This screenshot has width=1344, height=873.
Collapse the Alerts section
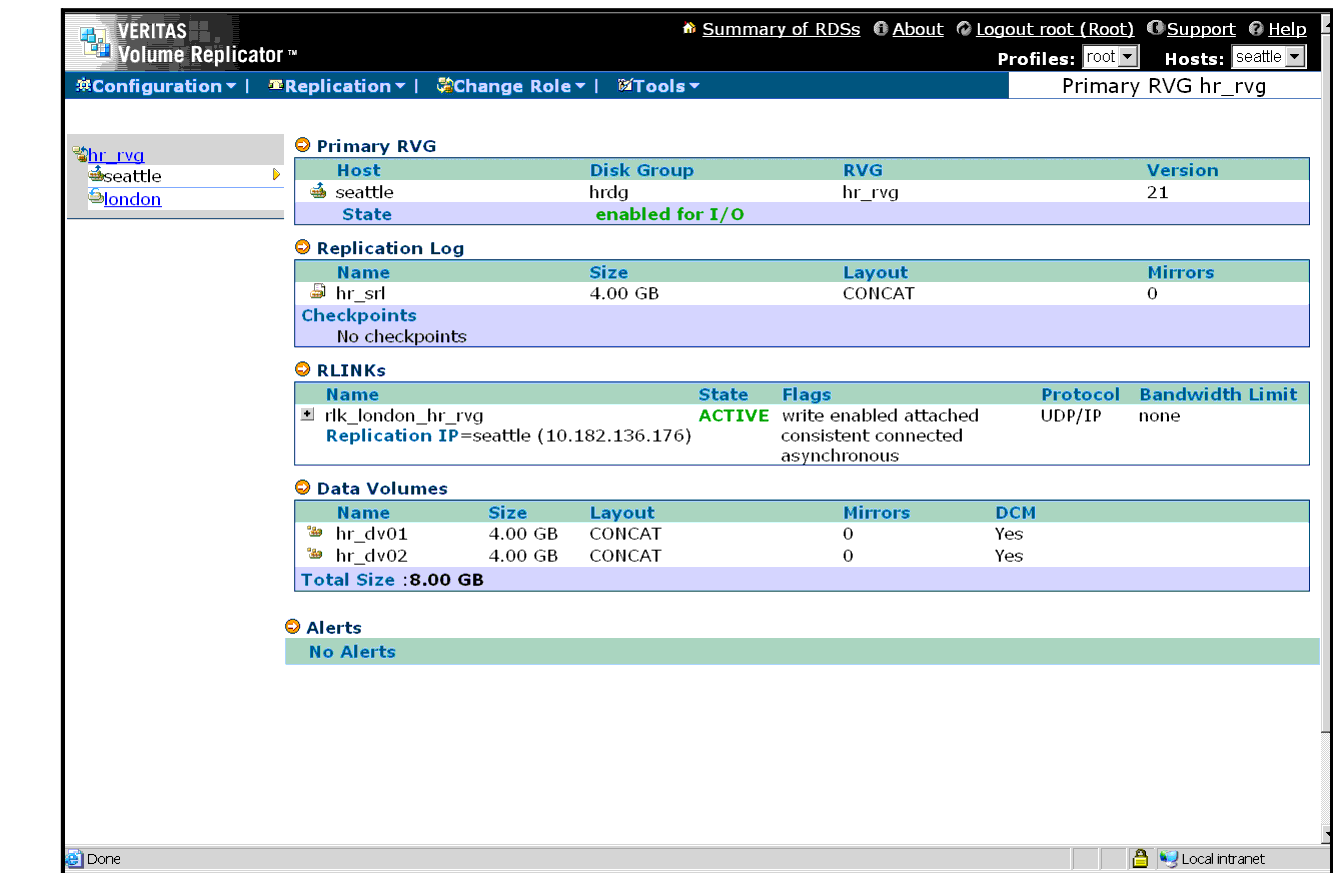(292, 627)
